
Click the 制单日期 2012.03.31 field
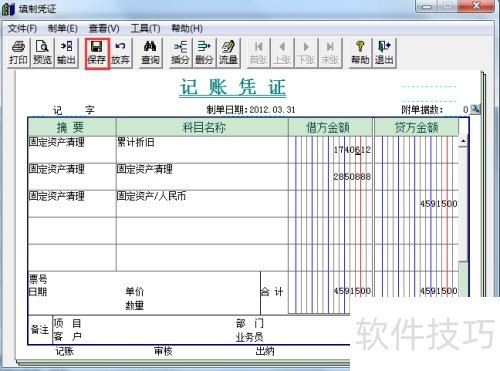pyautogui.click(x=251, y=110)
